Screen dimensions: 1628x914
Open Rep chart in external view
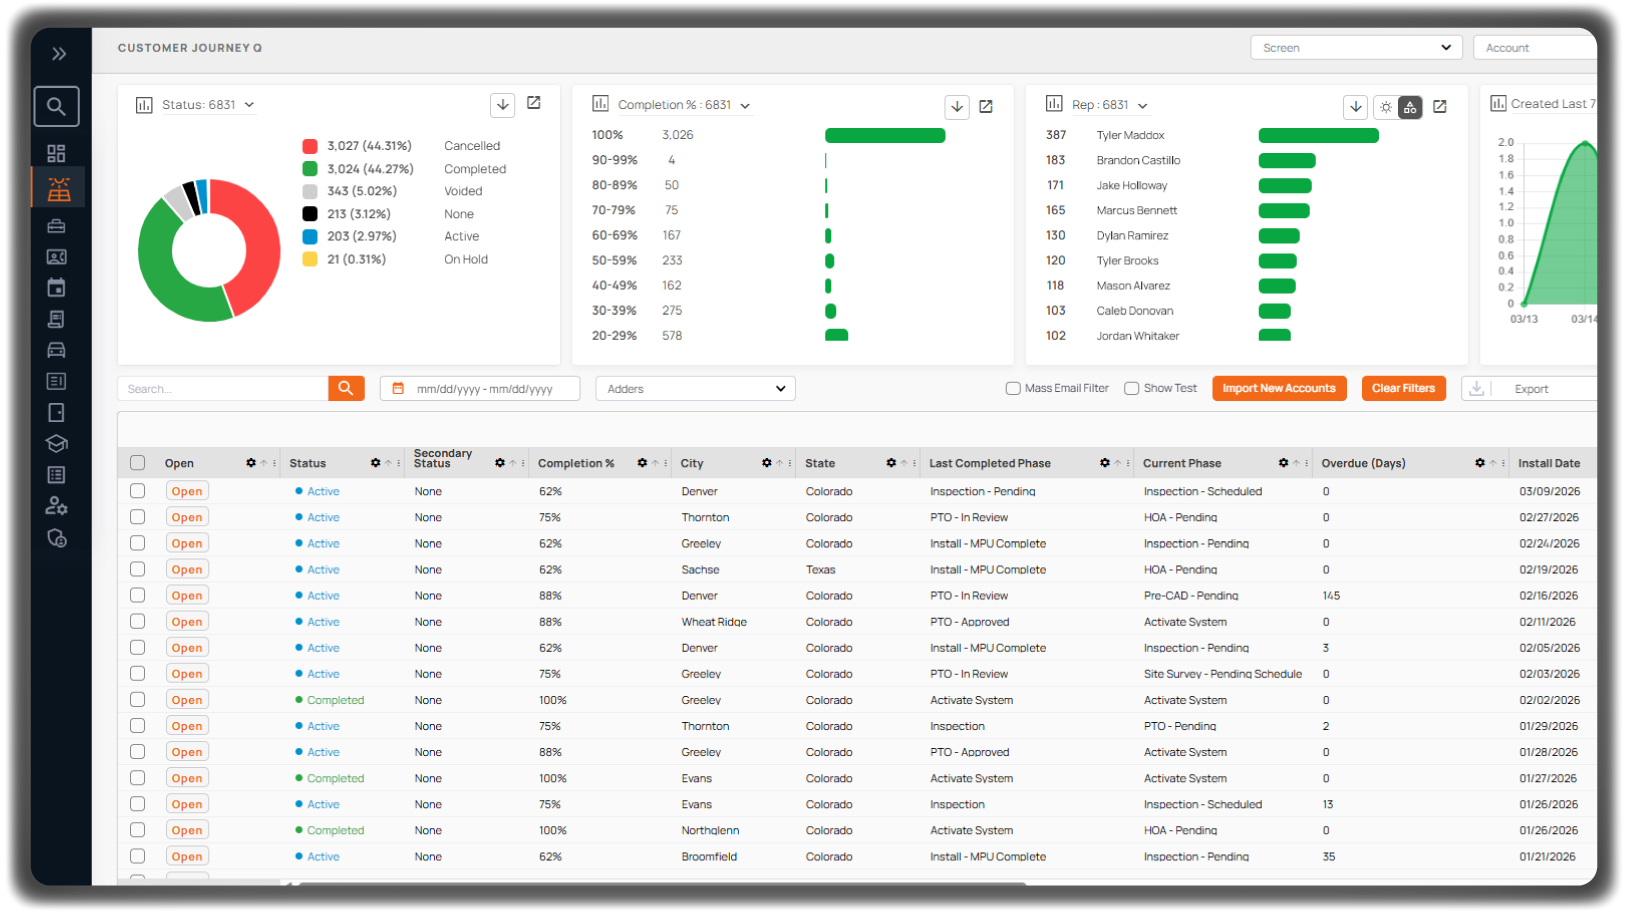(1440, 106)
